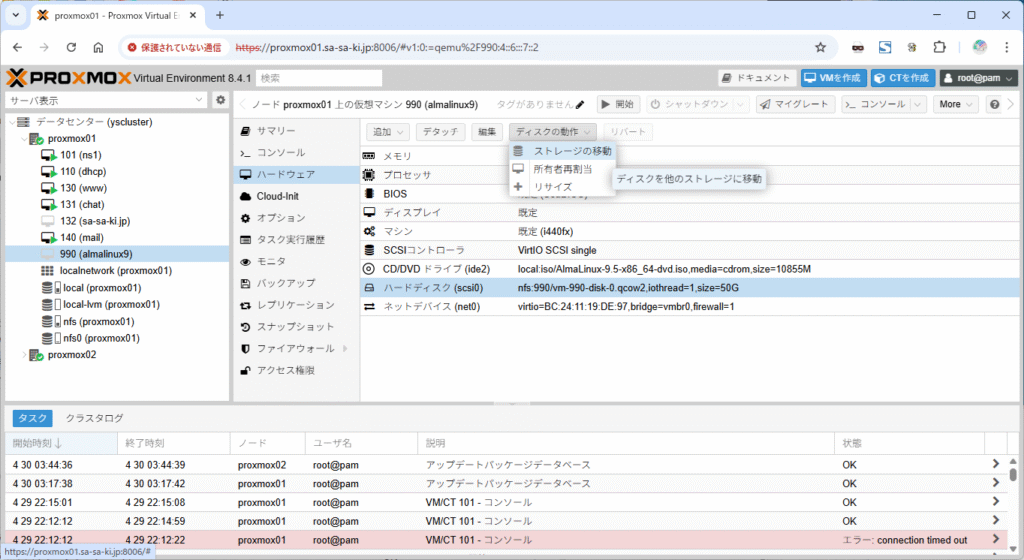Open the help question mark icon
Viewport: 1024px width, 560px height.
994,104
